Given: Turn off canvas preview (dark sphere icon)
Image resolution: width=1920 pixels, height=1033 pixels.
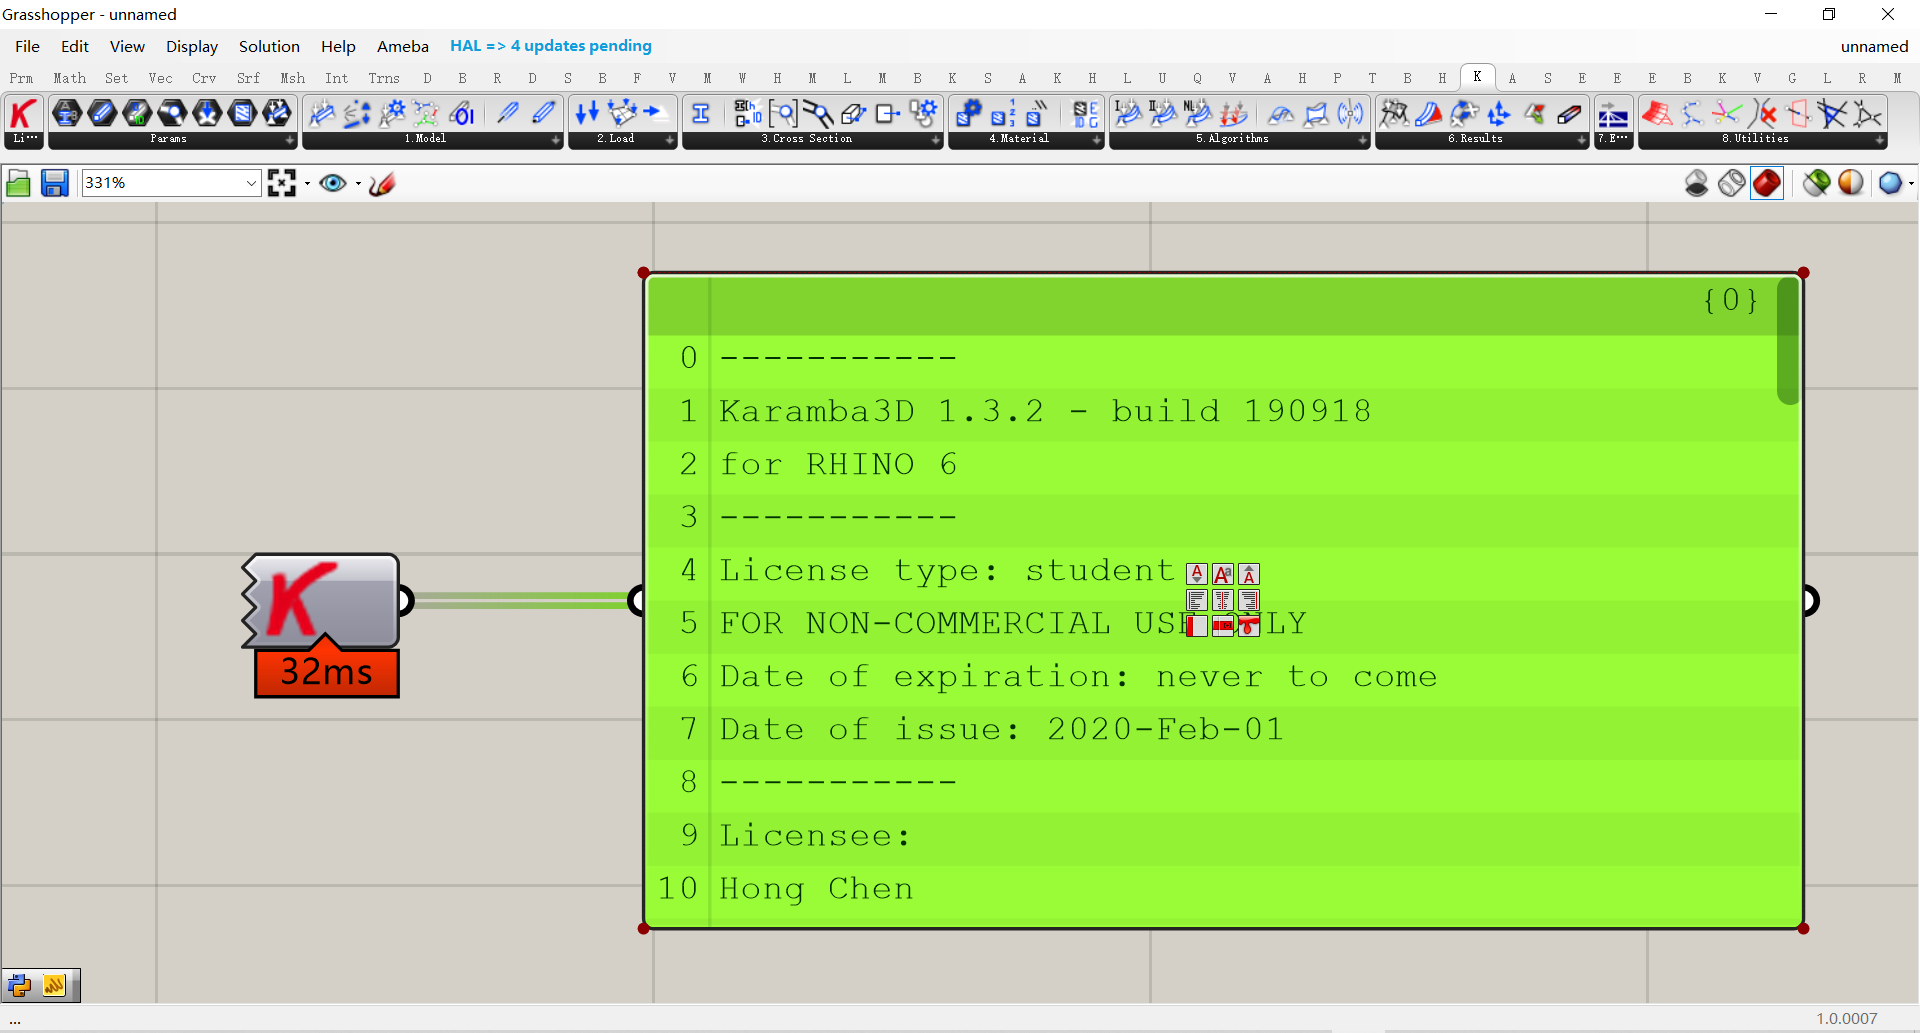Looking at the screenshot, I should point(1697,183).
